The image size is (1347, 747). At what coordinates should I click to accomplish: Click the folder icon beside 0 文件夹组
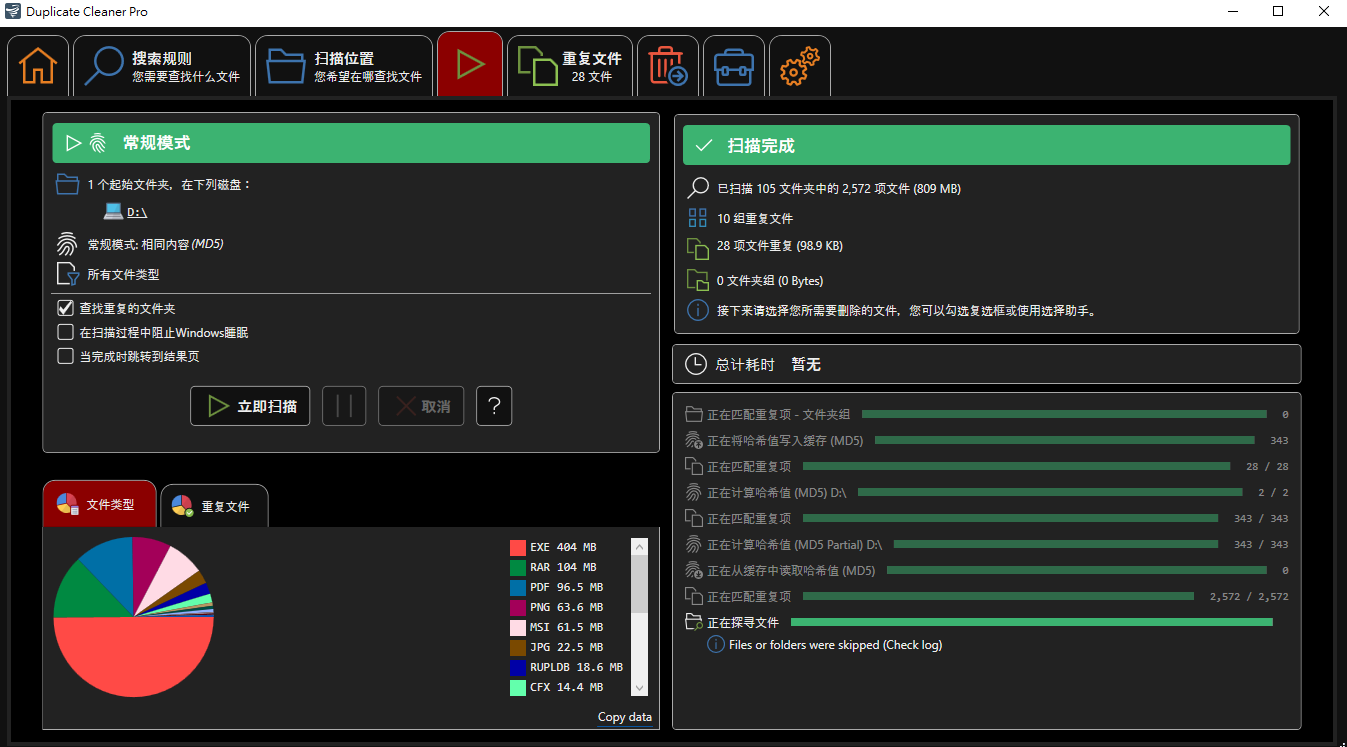pyautogui.click(x=698, y=280)
